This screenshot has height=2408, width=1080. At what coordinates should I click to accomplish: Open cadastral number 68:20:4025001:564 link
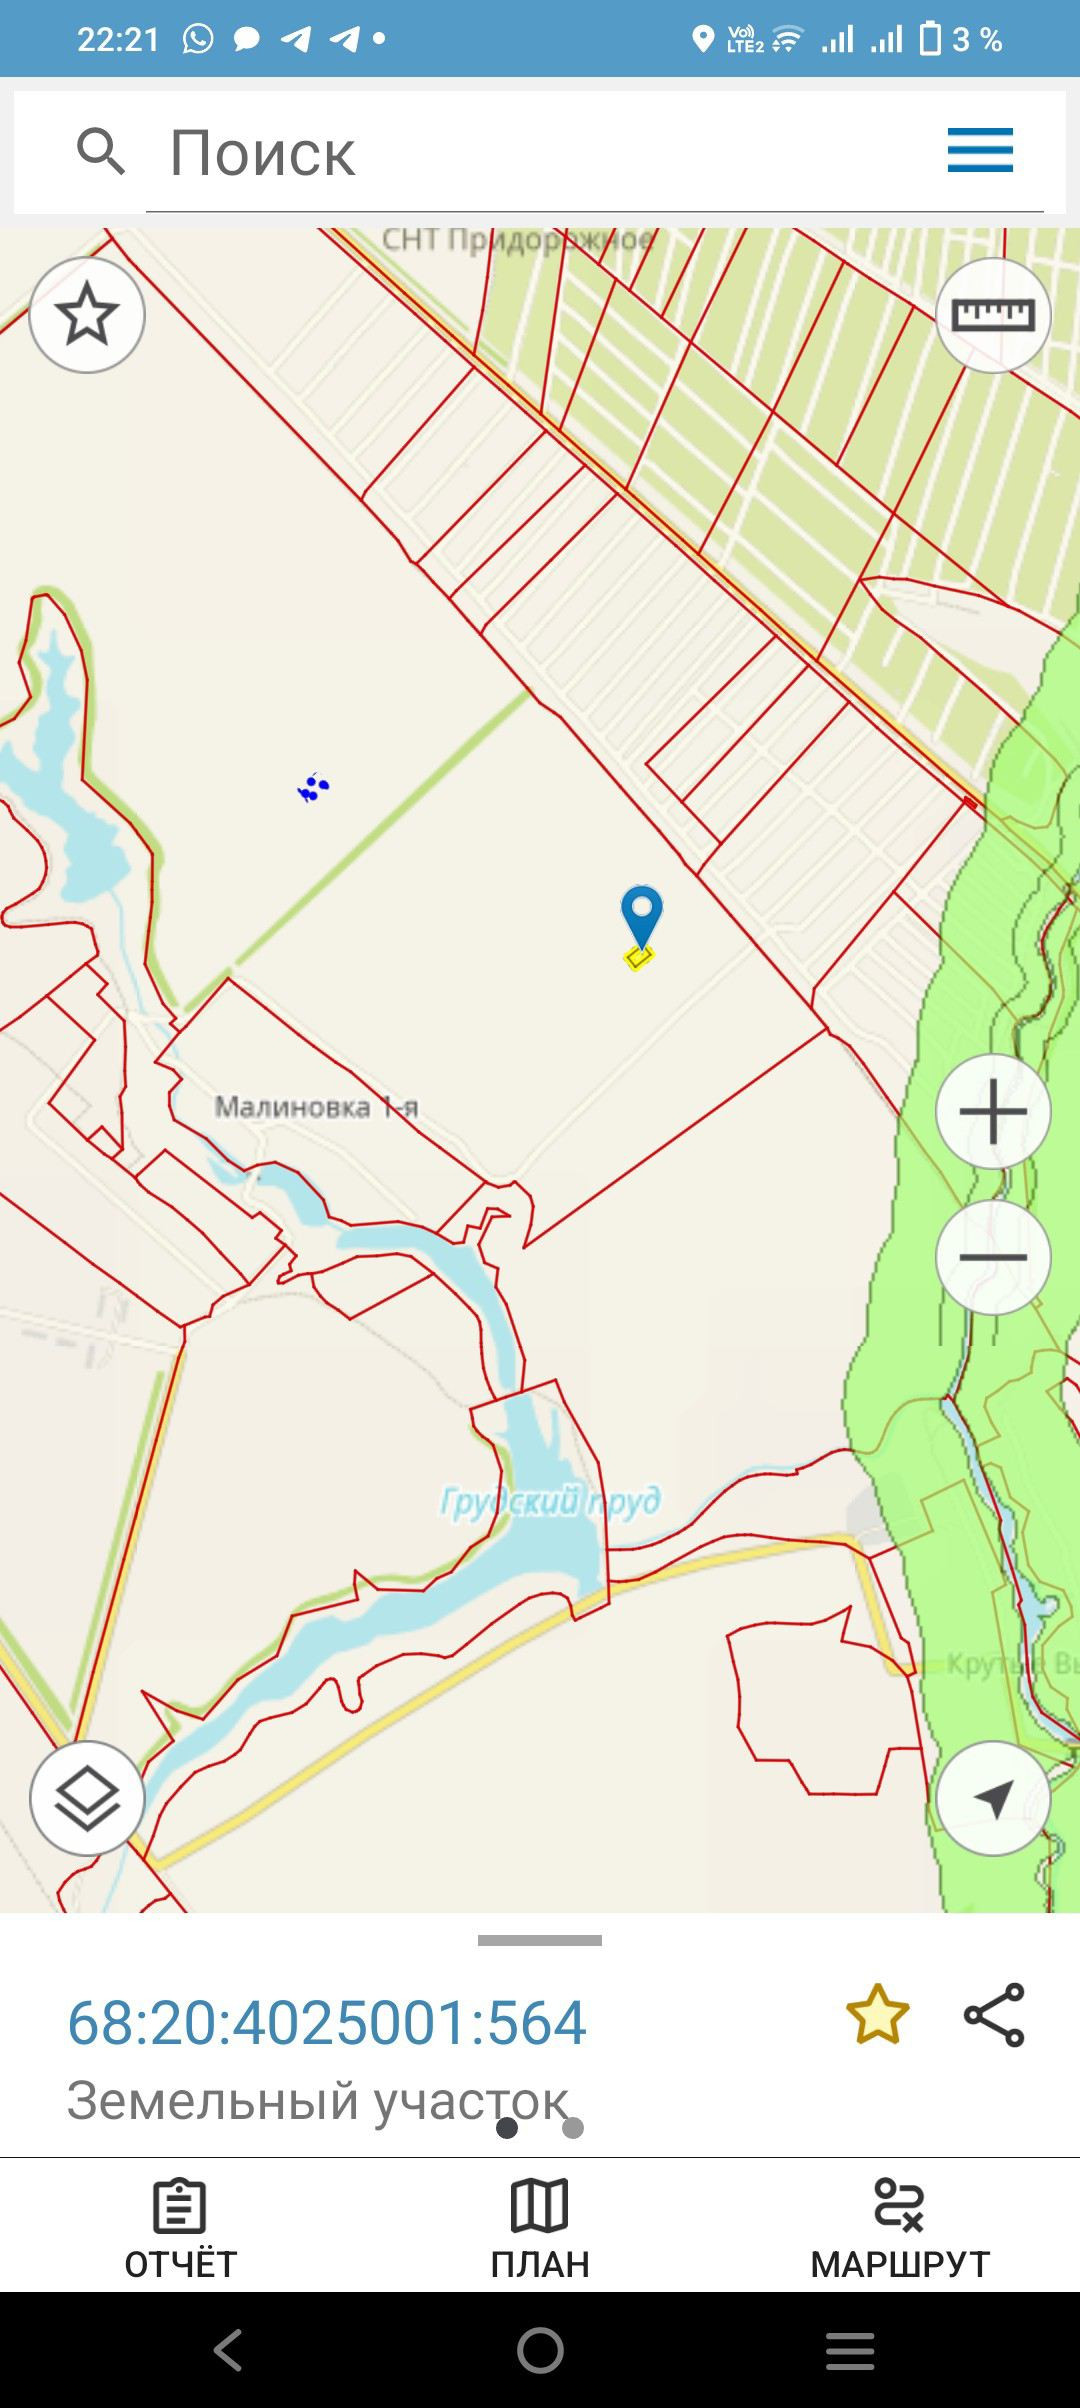tap(326, 2022)
